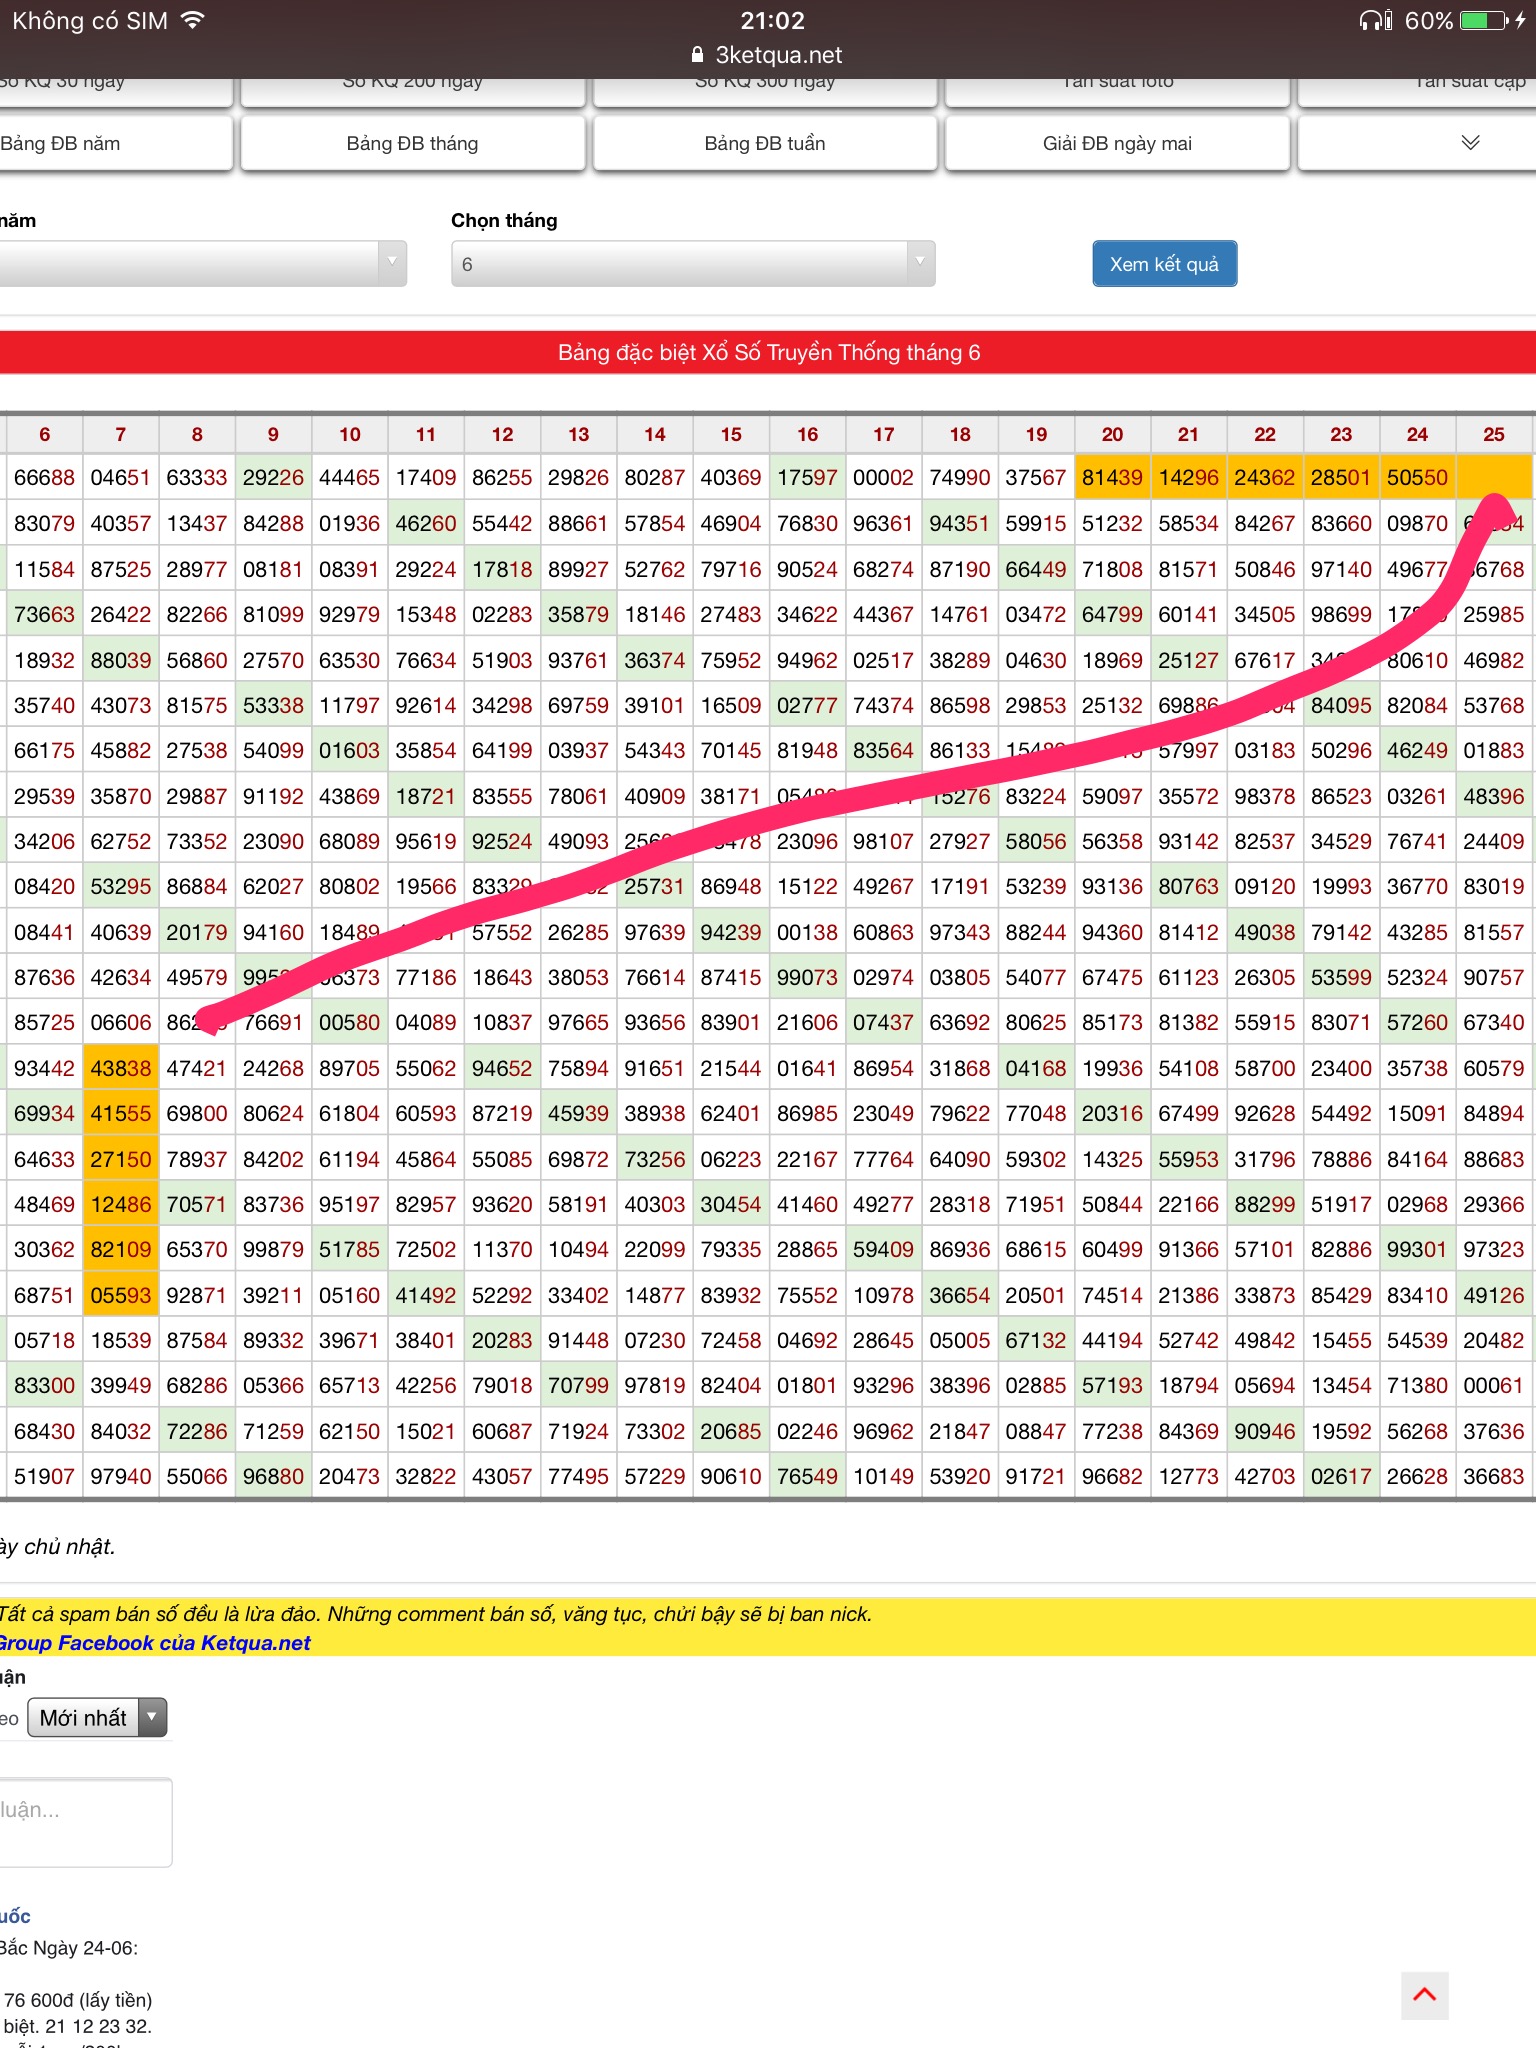The image size is (1536, 2048).
Task: Tap the Wi-Fi status icon
Action: (192, 20)
